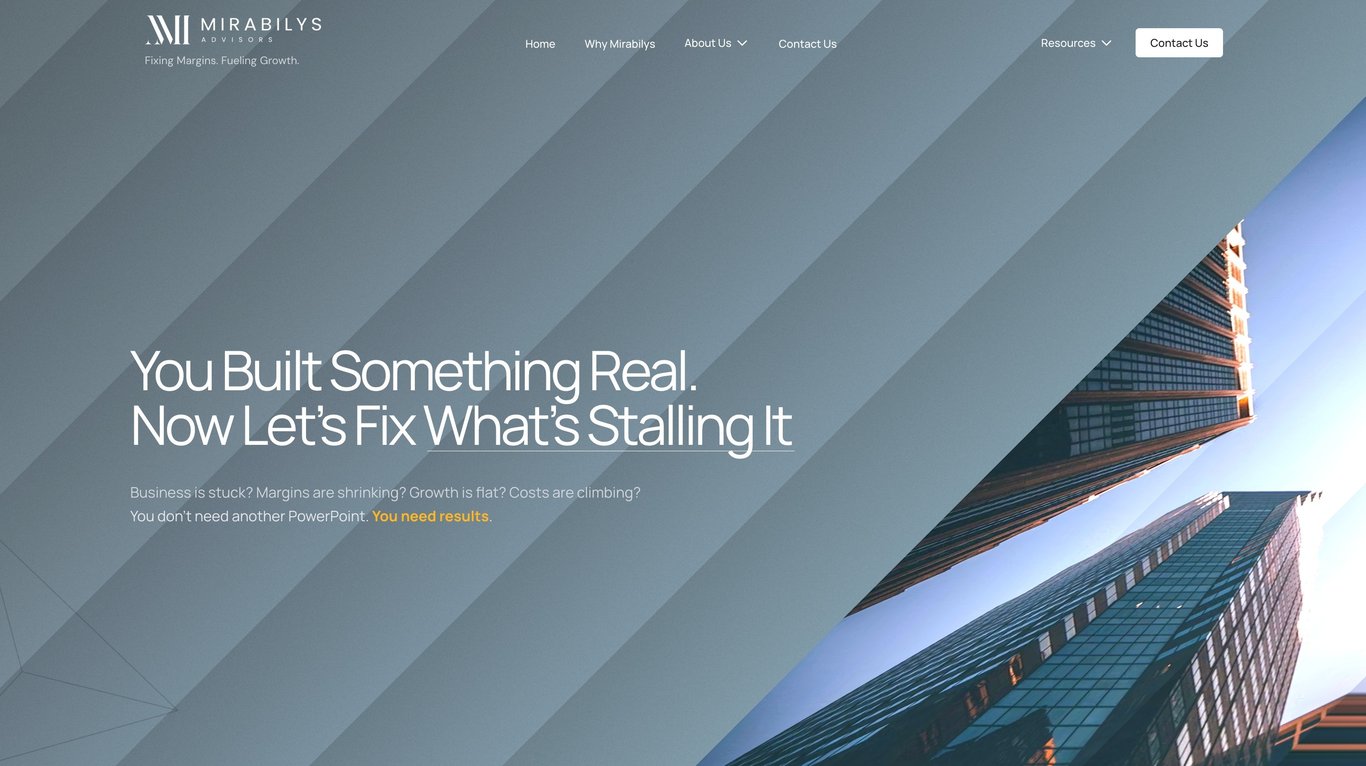Click the white Contact Us button
The image size is (1366, 766).
click(1179, 43)
